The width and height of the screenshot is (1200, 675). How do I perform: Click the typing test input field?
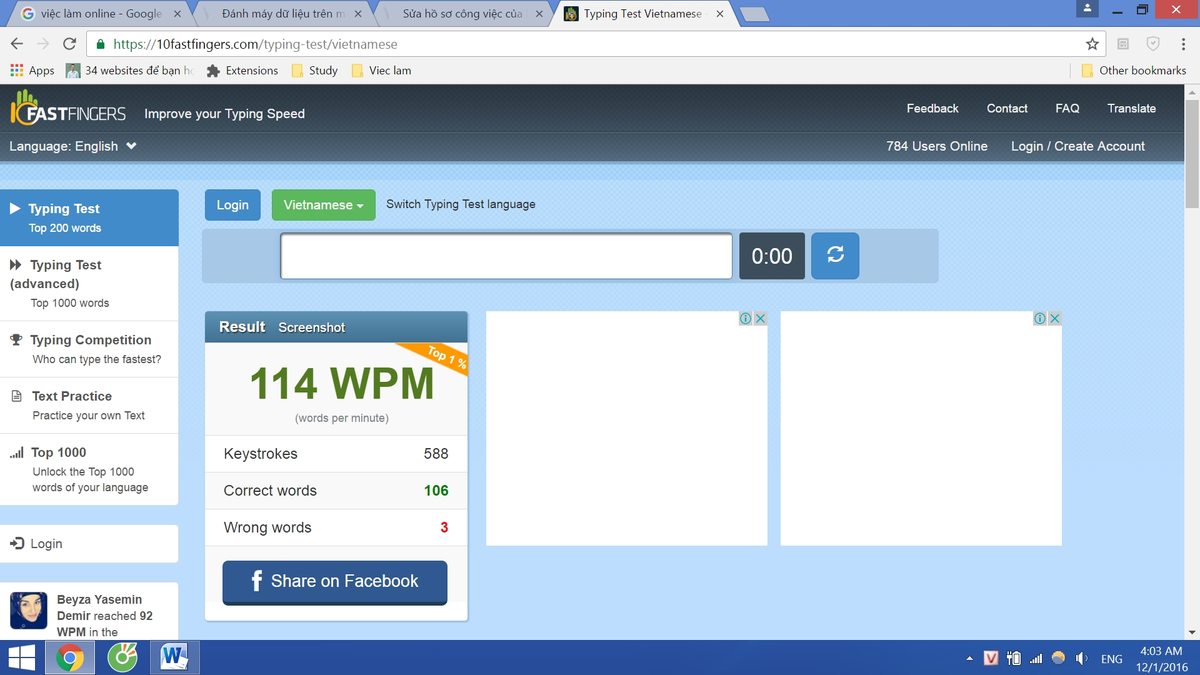coord(506,256)
